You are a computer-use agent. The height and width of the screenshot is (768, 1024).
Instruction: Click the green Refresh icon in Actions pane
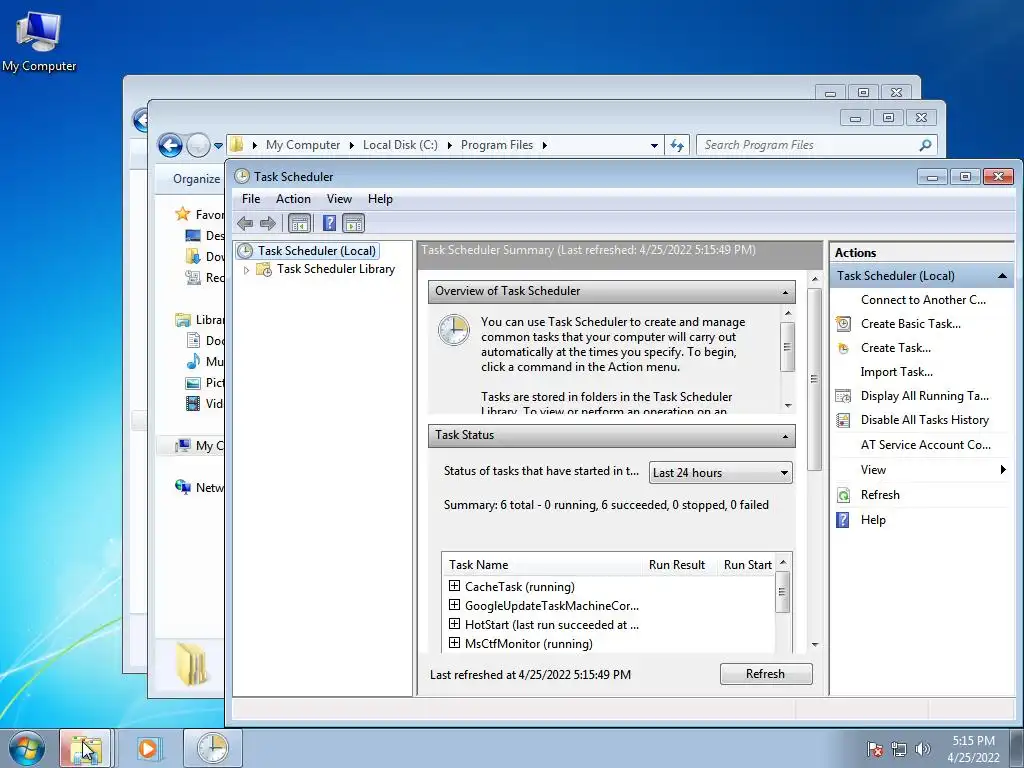point(843,495)
